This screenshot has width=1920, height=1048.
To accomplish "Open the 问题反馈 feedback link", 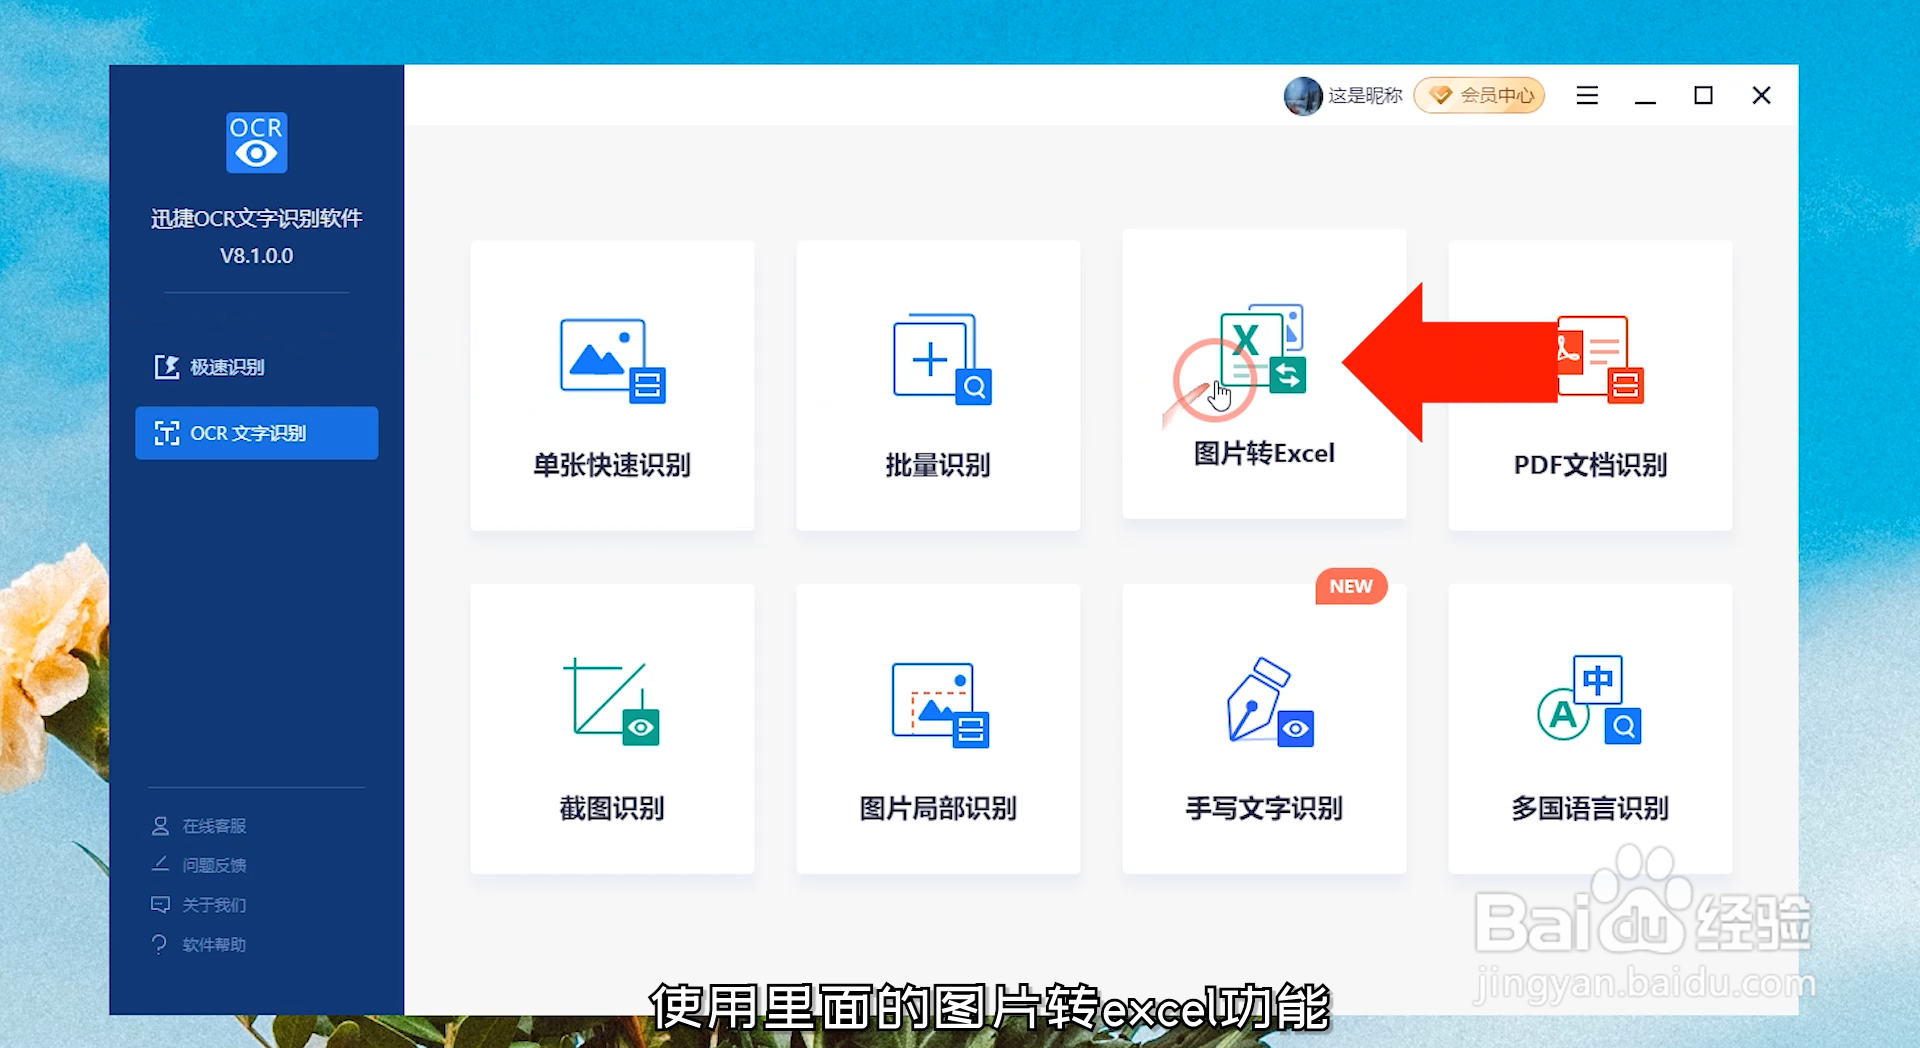I will tap(214, 865).
